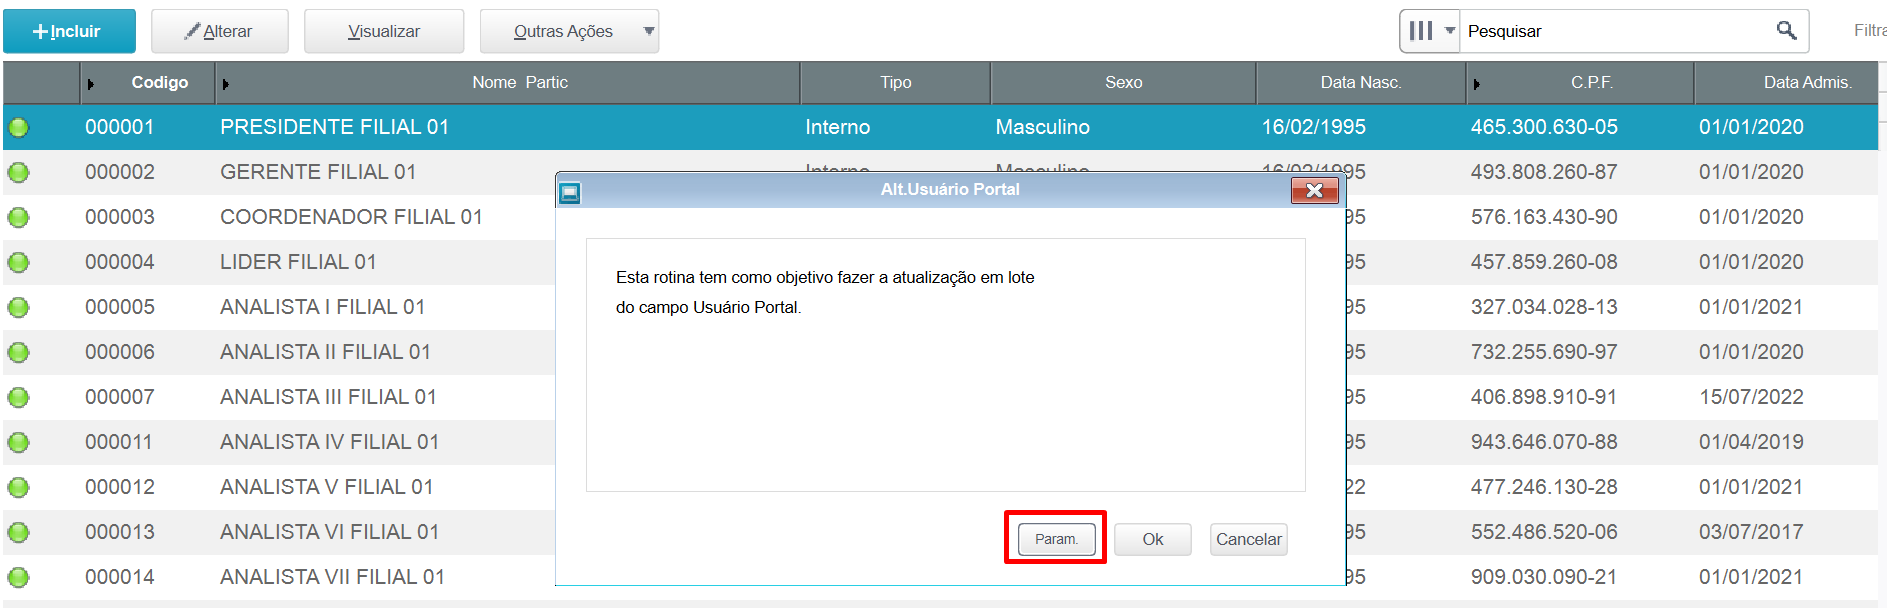Click CPF cell 576.163.430-90
The image size is (1887, 608).
(x=1544, y=217)
